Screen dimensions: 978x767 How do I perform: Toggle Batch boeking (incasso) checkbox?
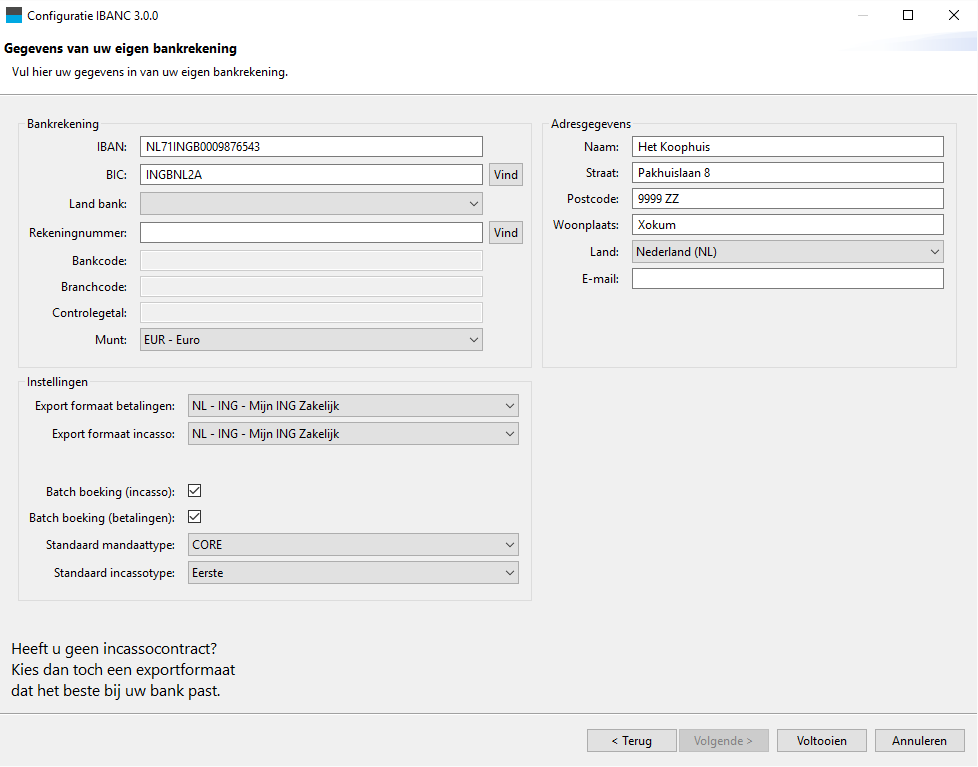point(195,491)
